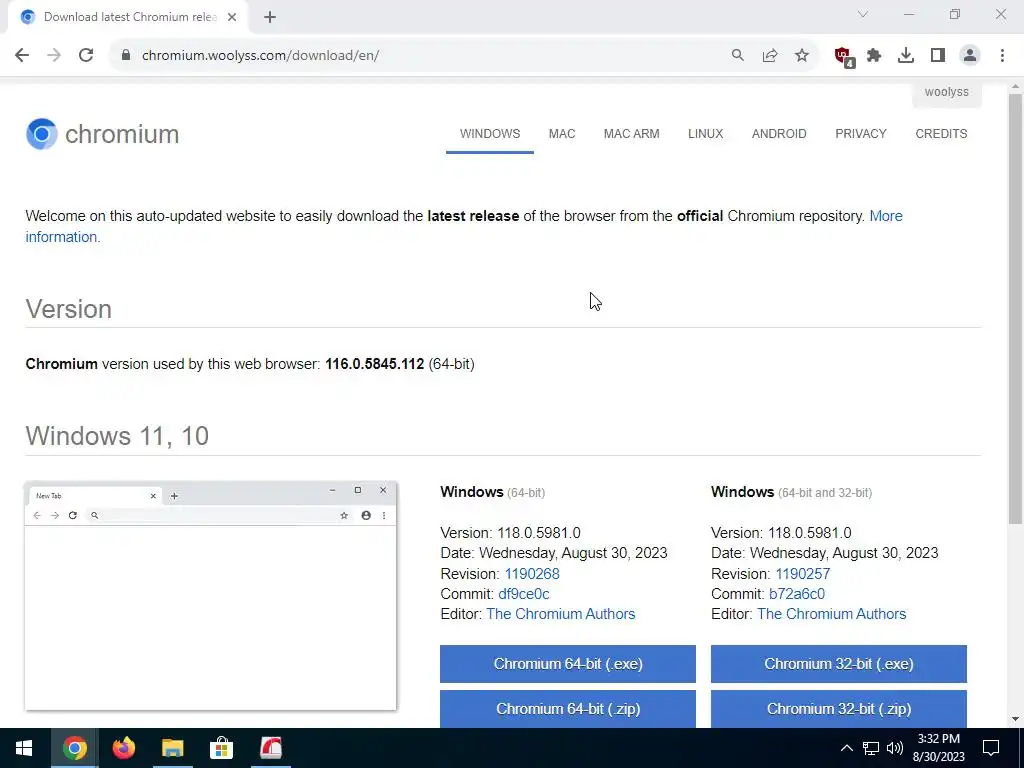Open commit b72a6c0 link
1024x768 pixels.
click(x=797, y=594)
